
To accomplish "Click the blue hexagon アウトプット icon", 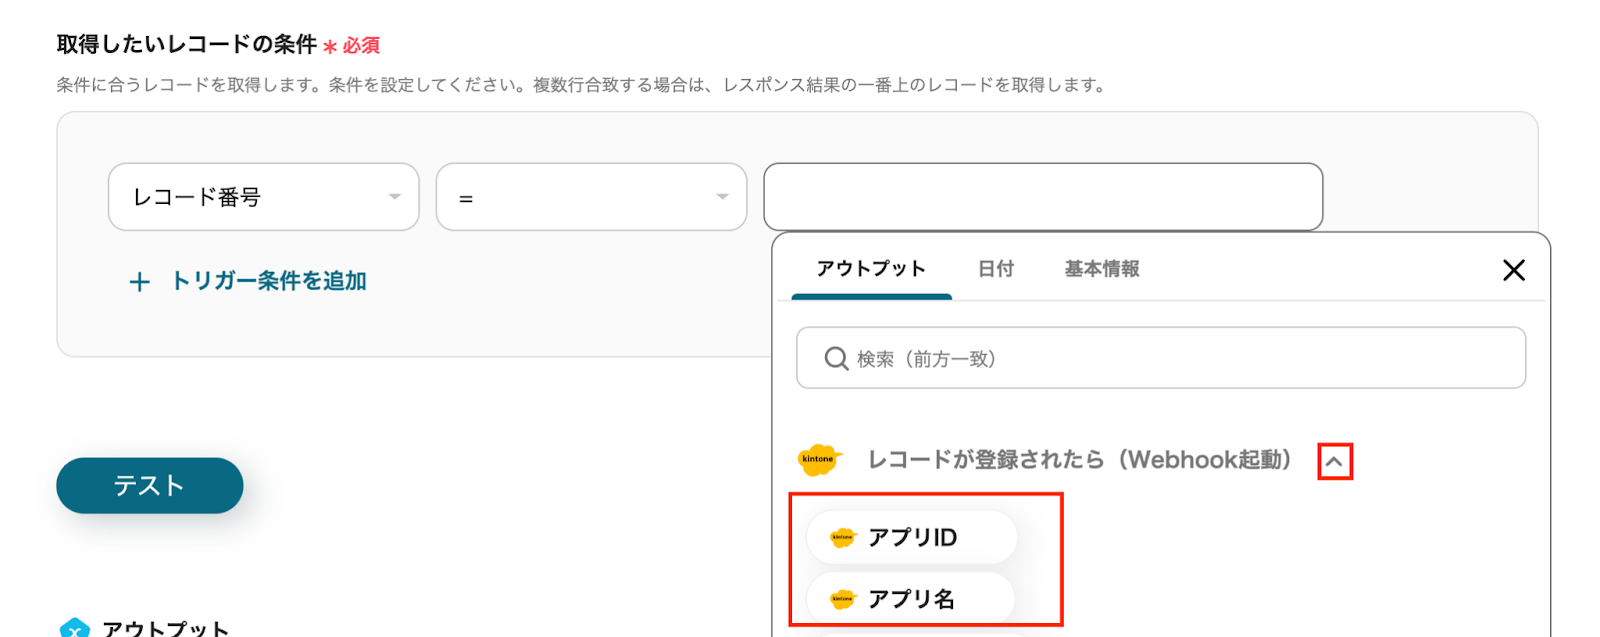I will click(x=75, y=628).
